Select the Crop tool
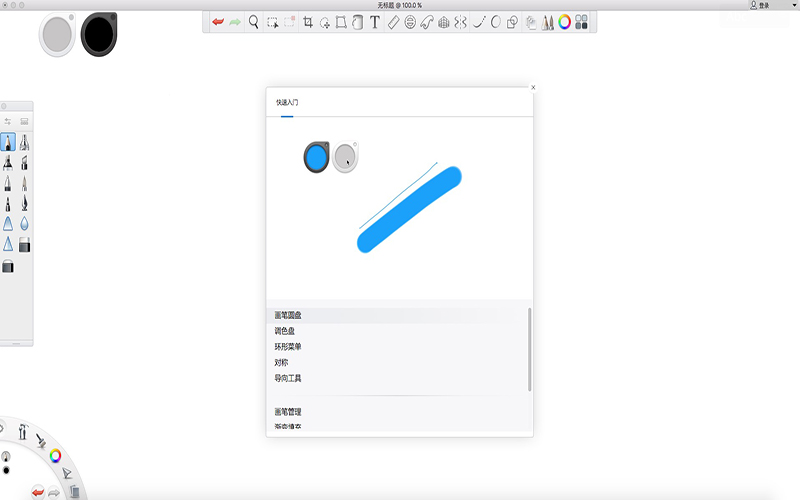 click(308, 22)
